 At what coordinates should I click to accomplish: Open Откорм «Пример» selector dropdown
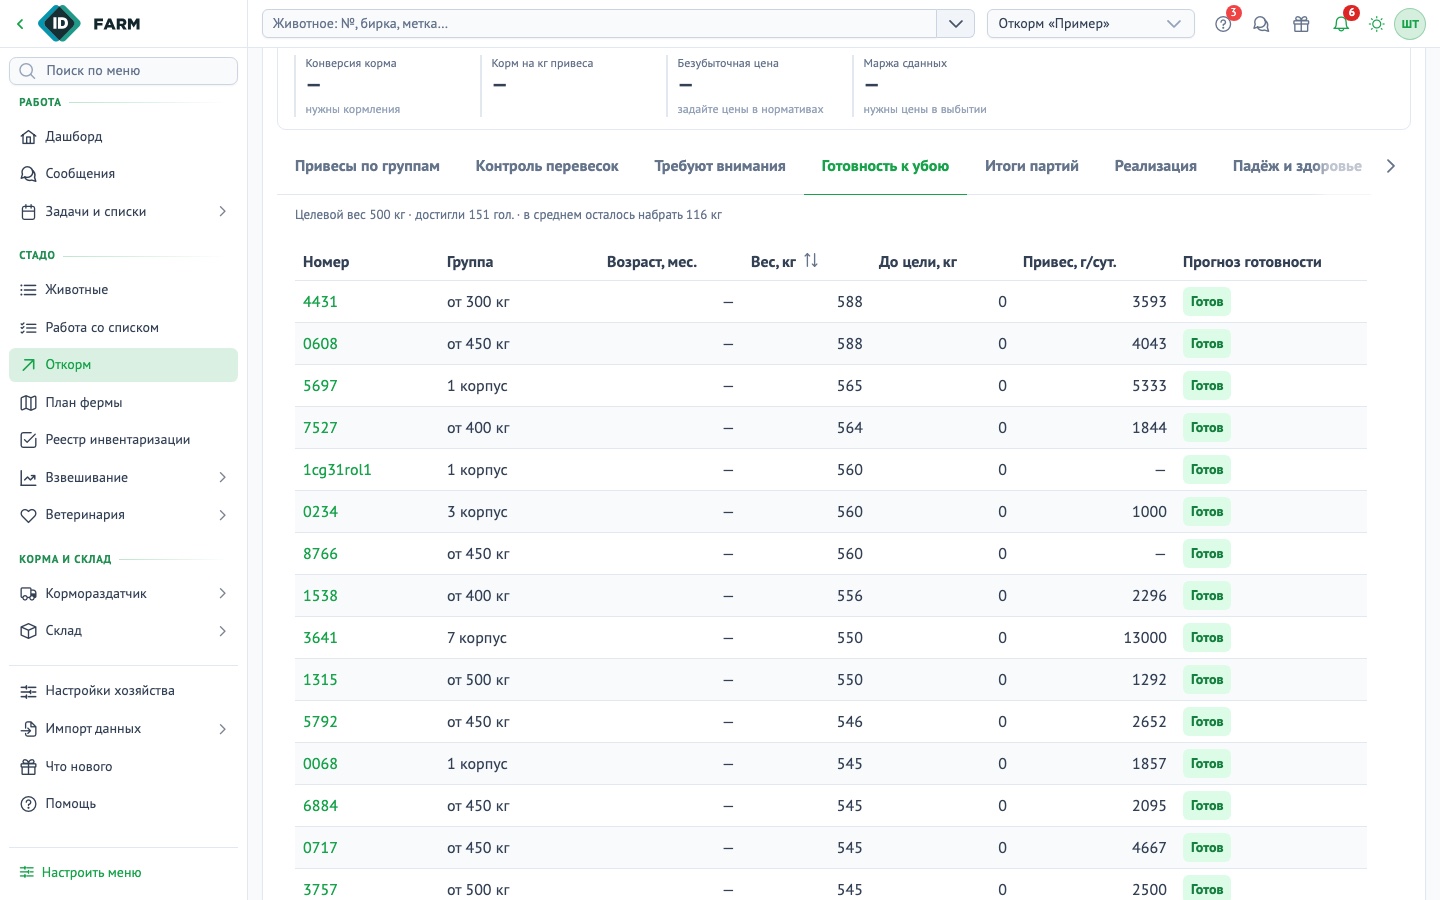[1090, 24]
